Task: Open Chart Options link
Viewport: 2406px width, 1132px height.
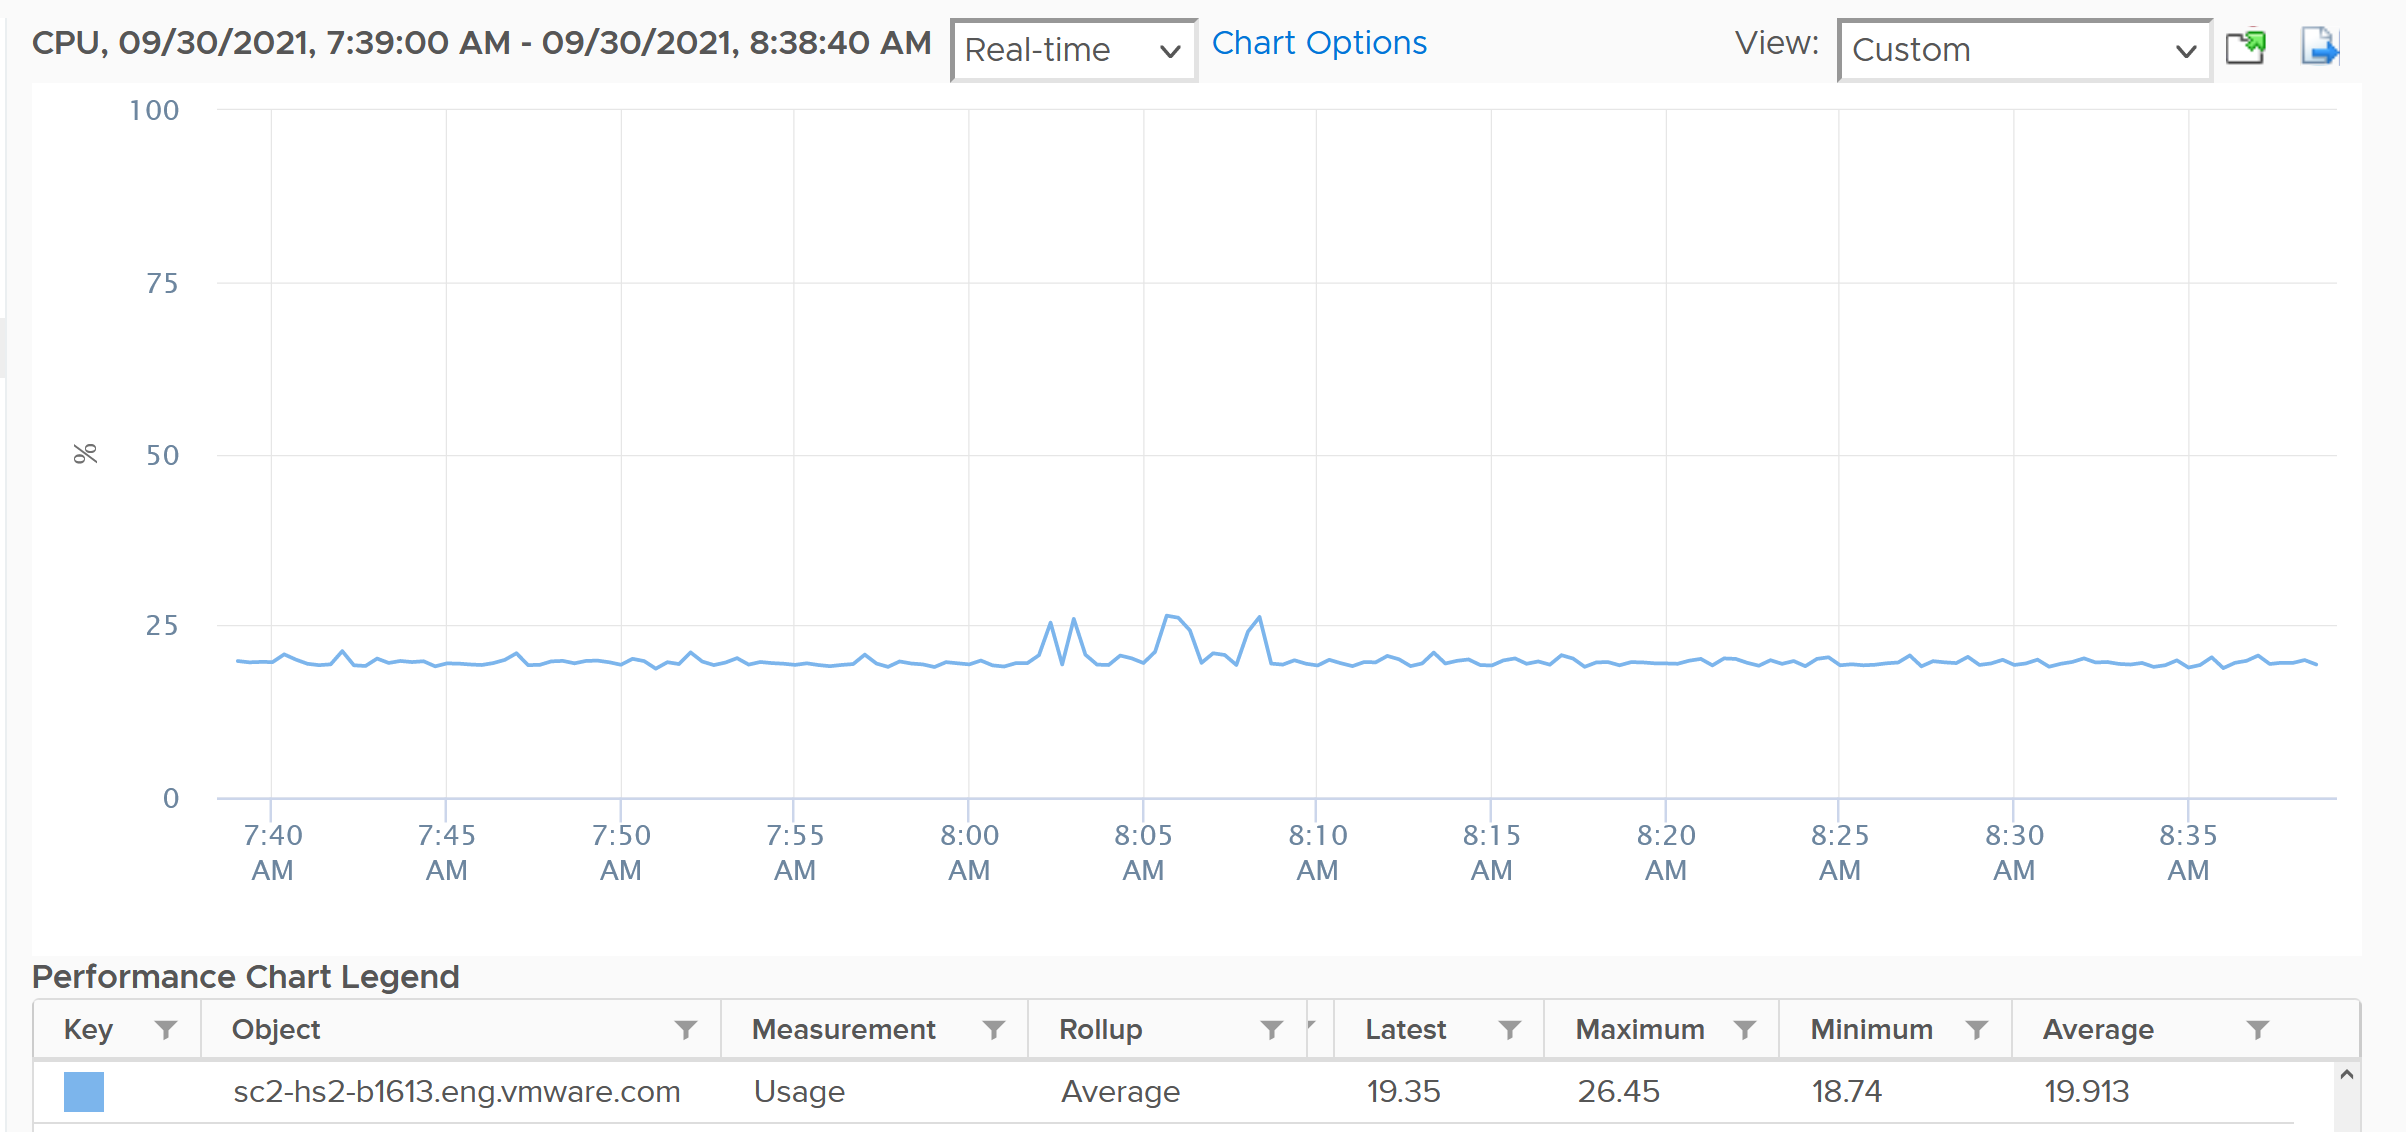Action: 1319,43
